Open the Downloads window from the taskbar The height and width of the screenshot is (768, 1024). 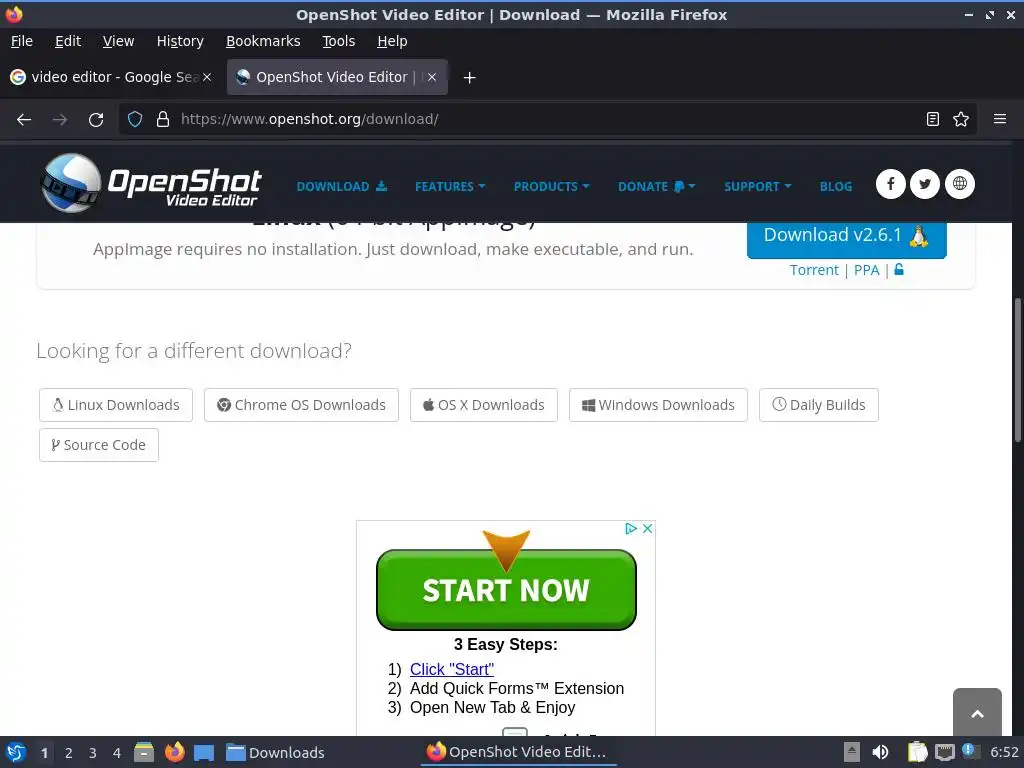(x=276, y=753)
